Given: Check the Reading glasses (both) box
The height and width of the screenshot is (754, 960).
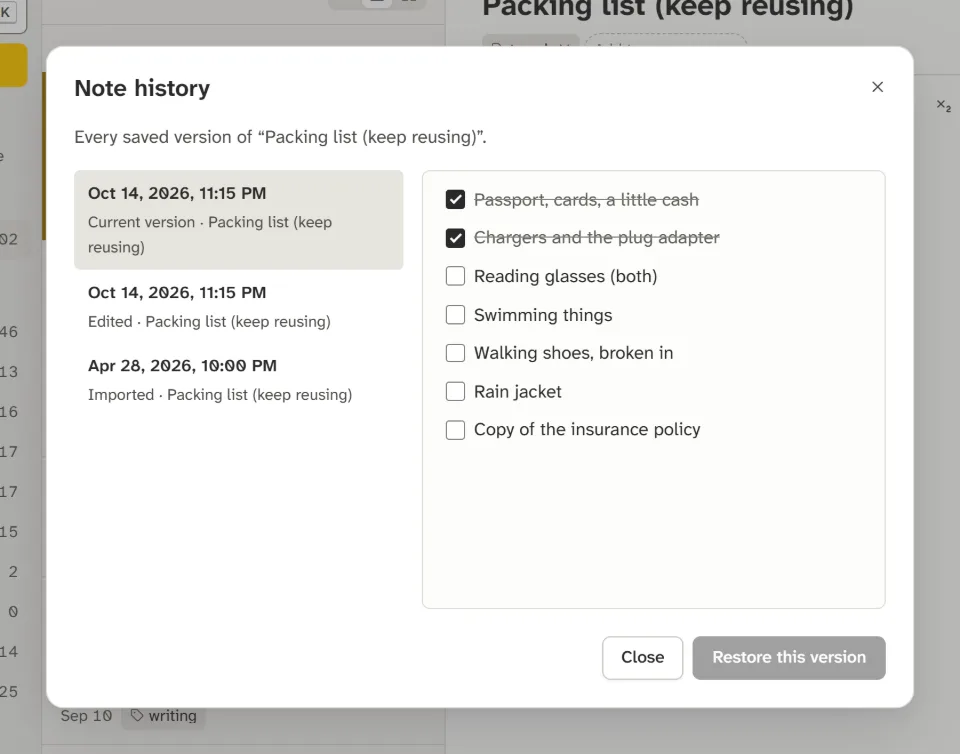Looking at the screenshot, I should (455, 276).
